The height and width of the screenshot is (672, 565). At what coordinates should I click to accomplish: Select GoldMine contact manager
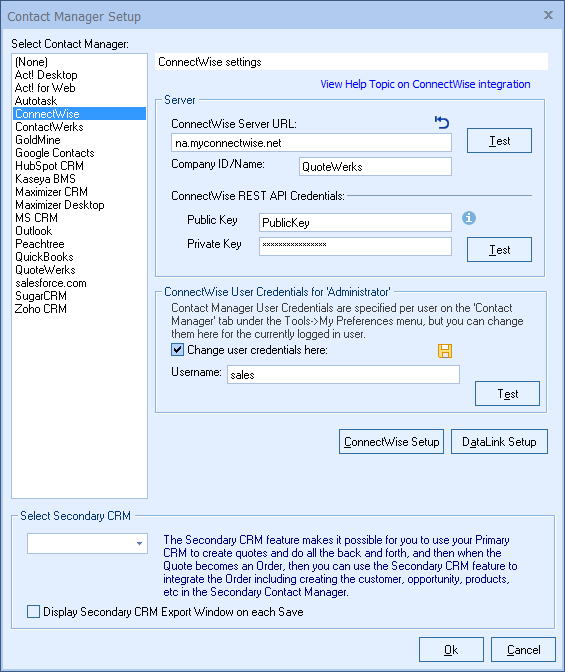coord(79,140)
